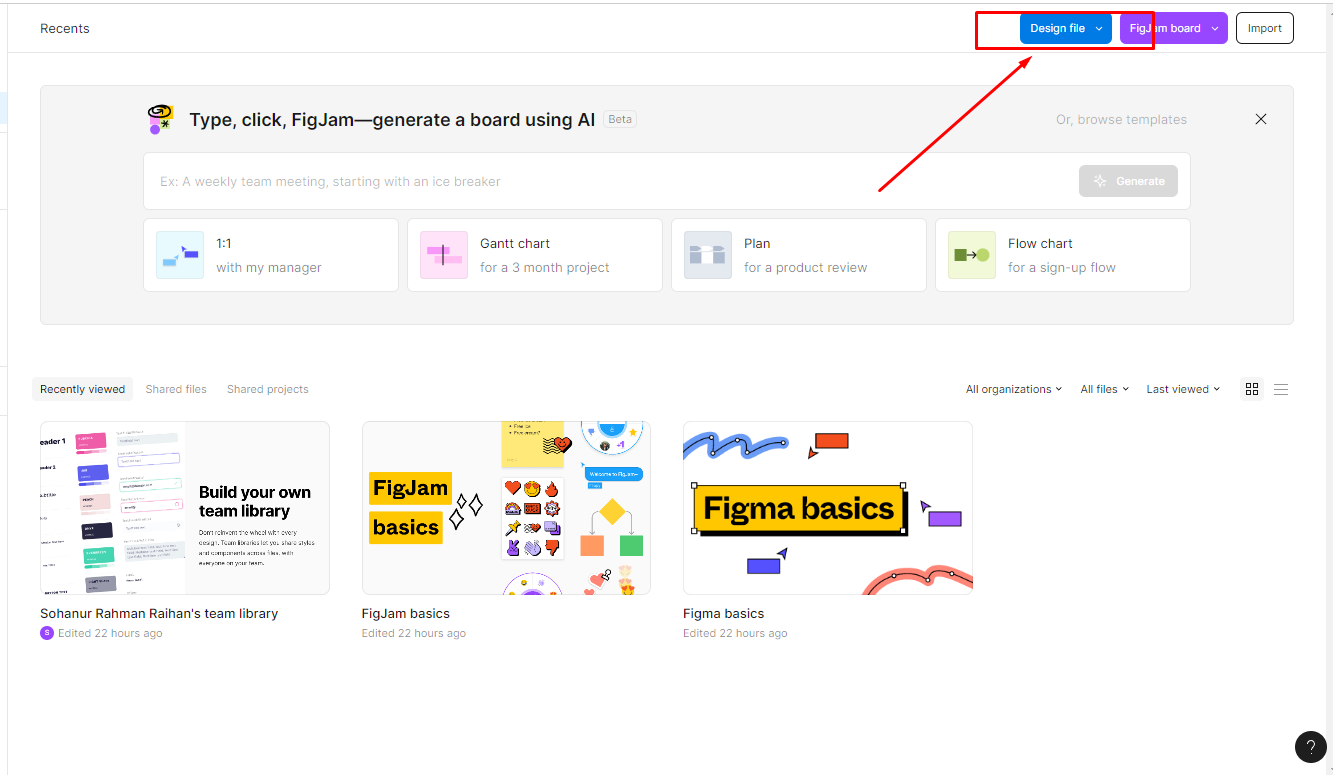This screenshot has width=1333, height=775.
Task: Click the Recents page heading
Action: pos(65,28)
